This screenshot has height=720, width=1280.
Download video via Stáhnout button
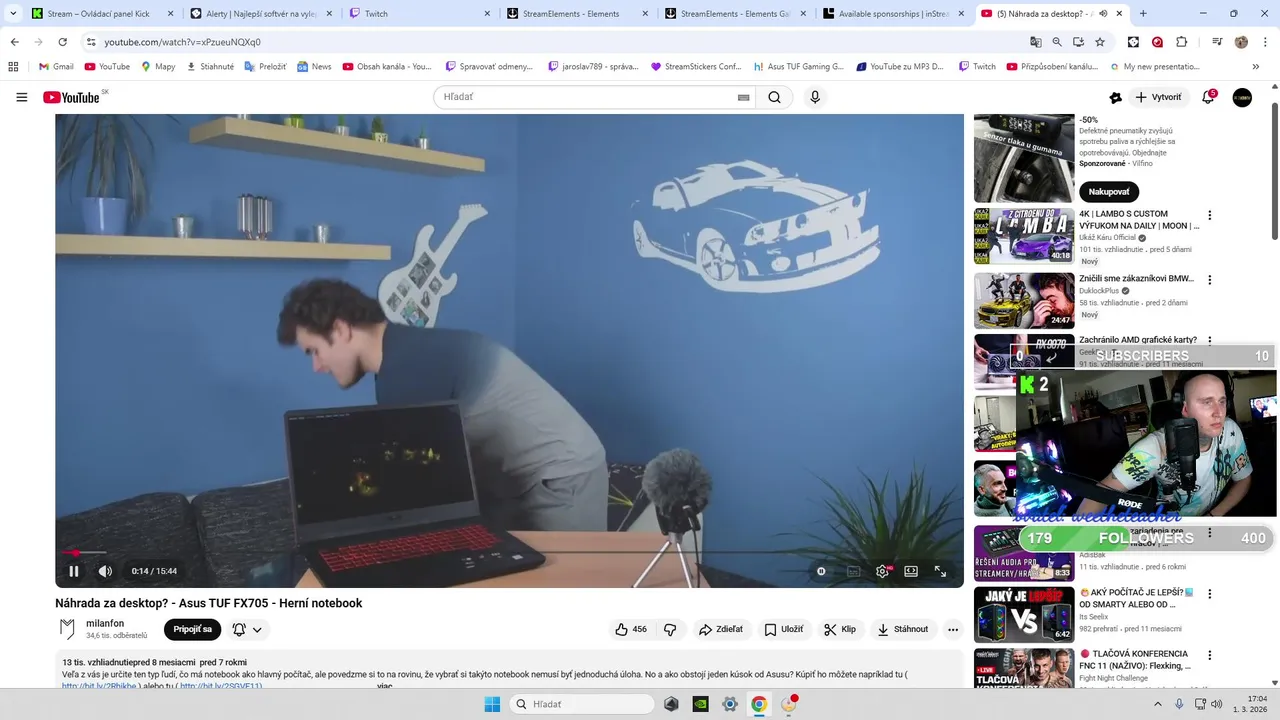coord(903,629)
